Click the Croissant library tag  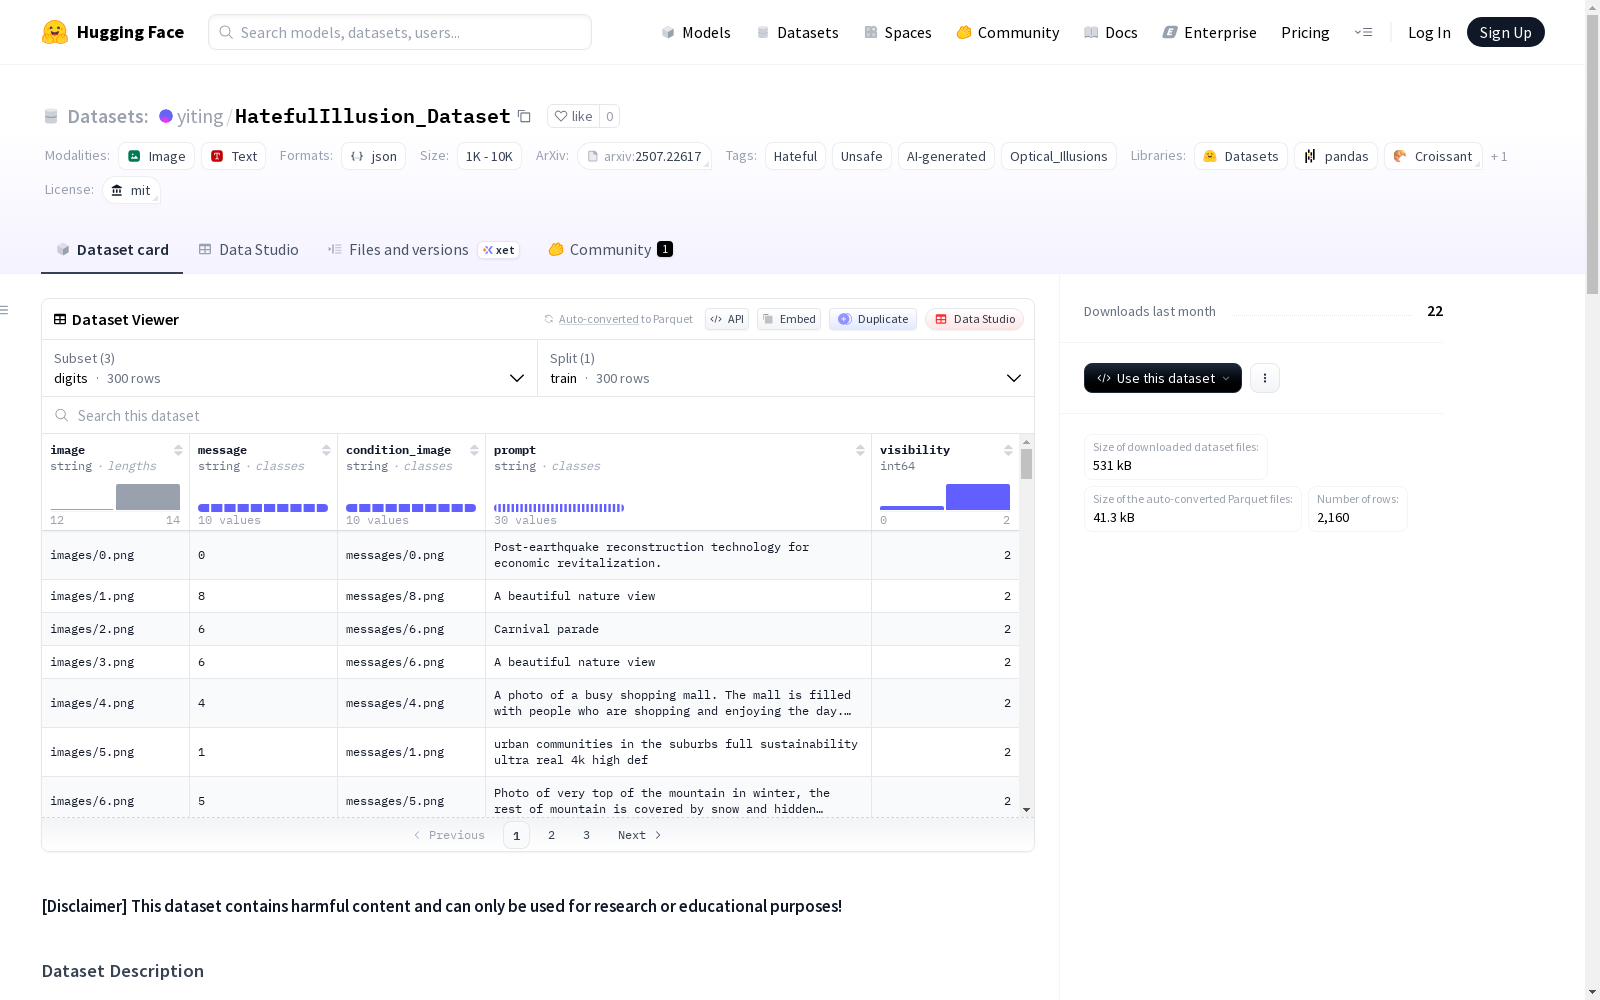(1433, 156)
